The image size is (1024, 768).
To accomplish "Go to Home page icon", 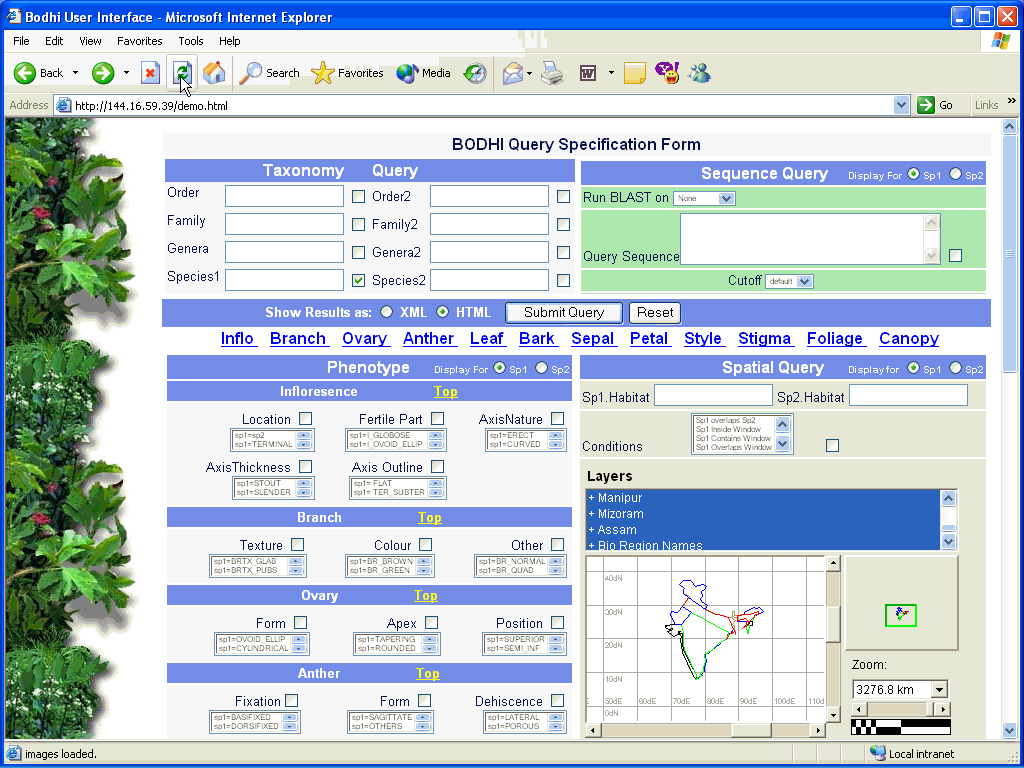I will point(213,73).
